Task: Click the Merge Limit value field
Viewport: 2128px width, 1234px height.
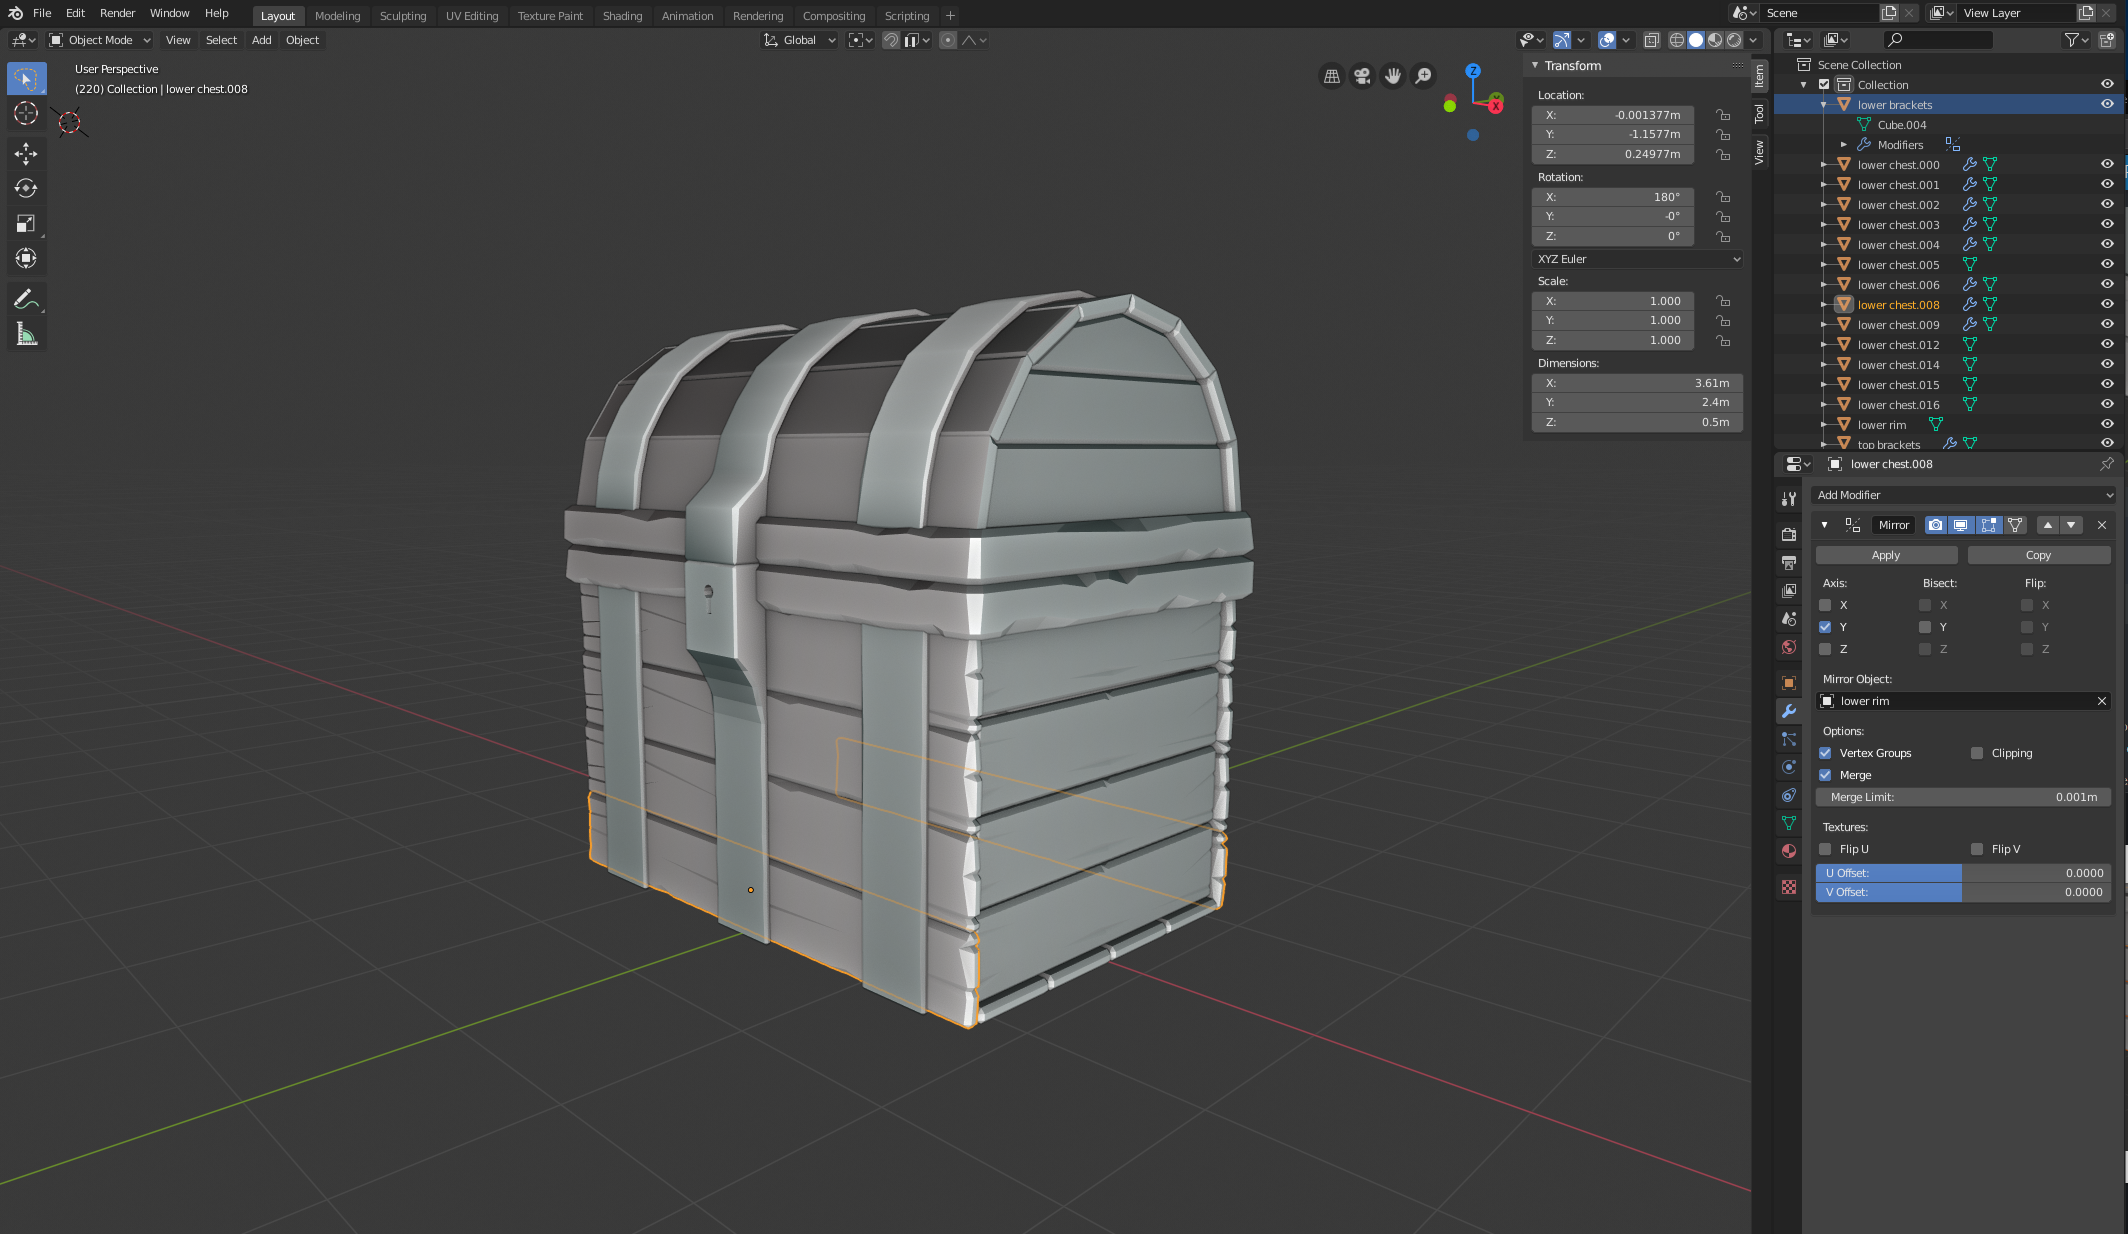Action: point(1963,797)
